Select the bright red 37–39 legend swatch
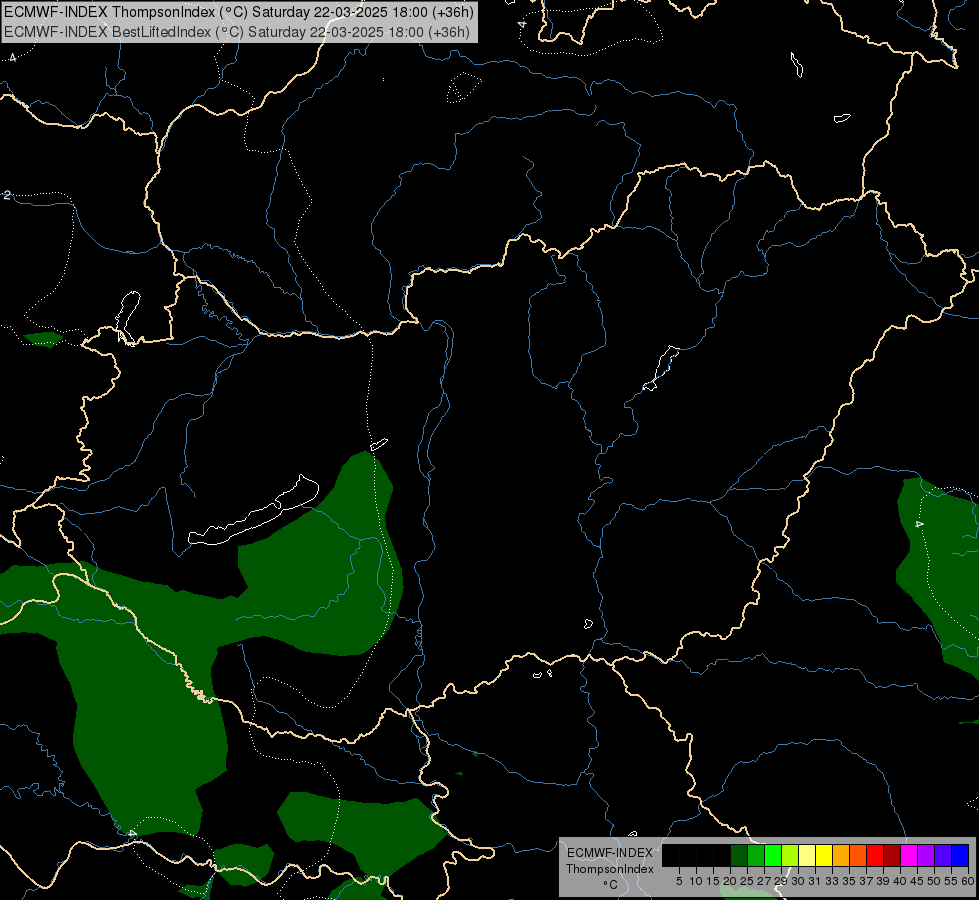979x900 pixels. tap(875, 855)
